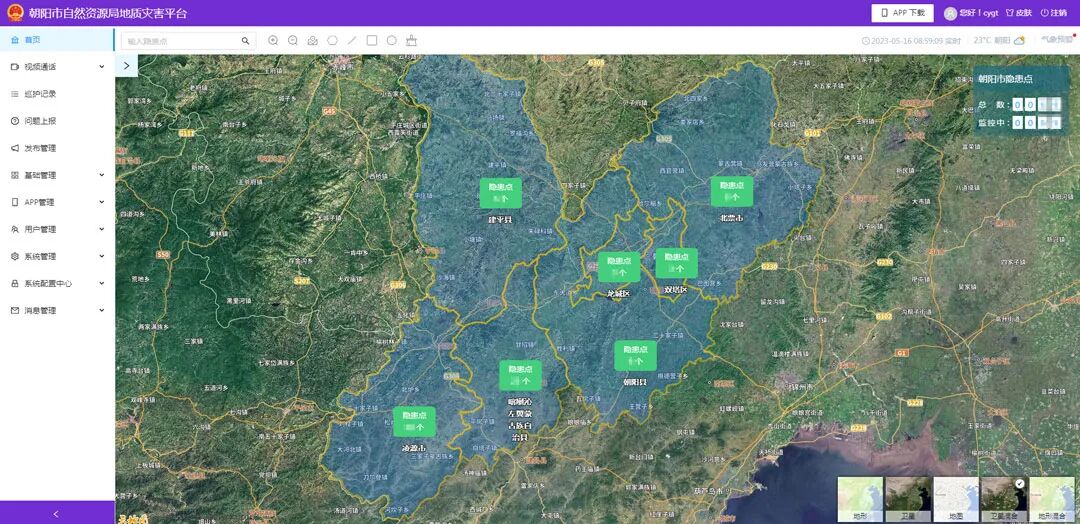1080x524 pixels.
Task: Click the 基础管理 grid icon
Action: coord(15,175)
